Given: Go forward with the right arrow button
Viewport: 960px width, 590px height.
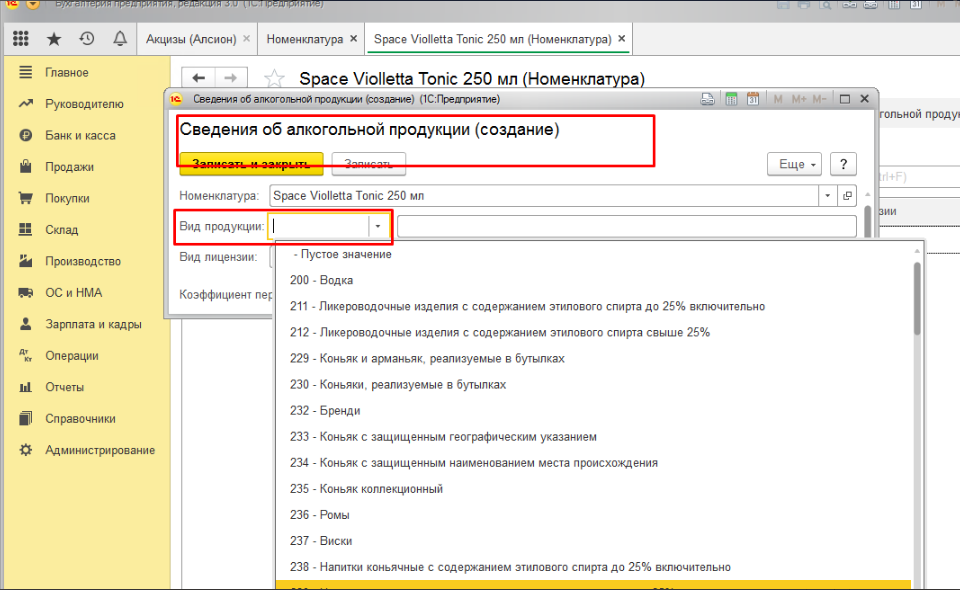Looking at the screenshot, I should point(231,78).
